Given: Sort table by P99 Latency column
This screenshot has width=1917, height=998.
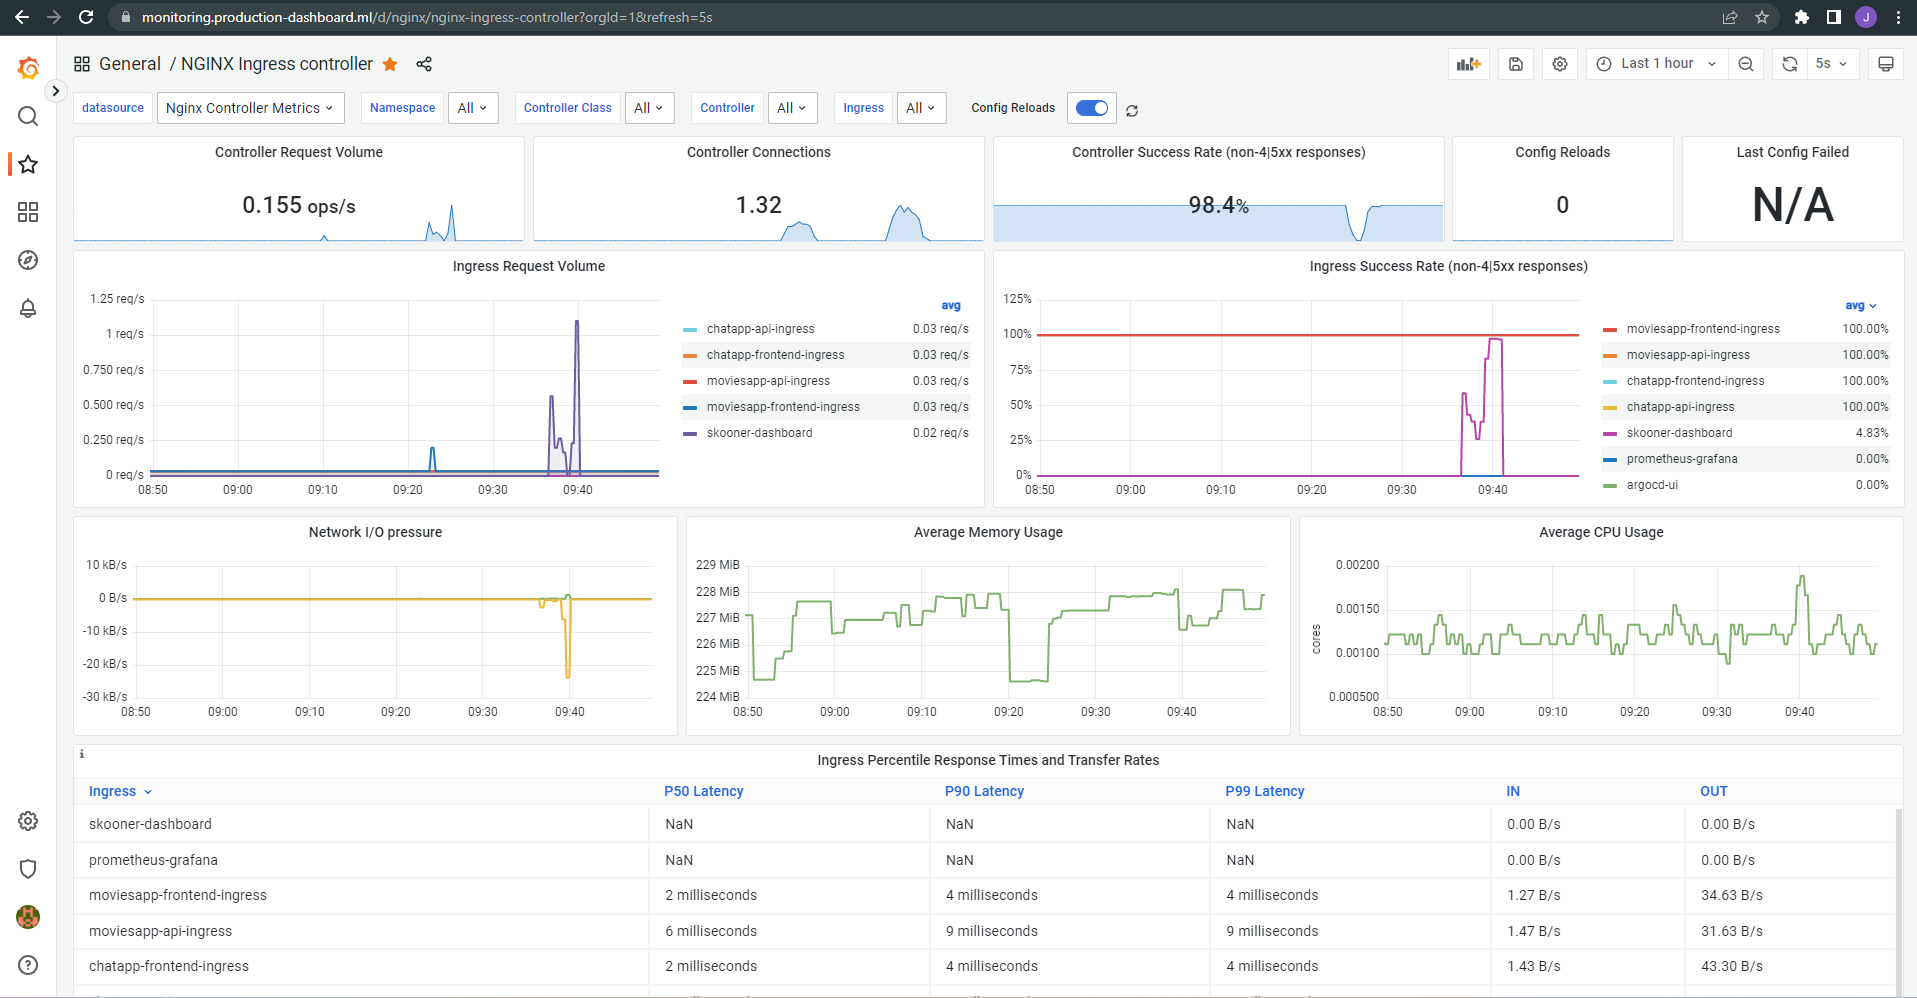Looking at the screenshot, I should (1265, 791).
